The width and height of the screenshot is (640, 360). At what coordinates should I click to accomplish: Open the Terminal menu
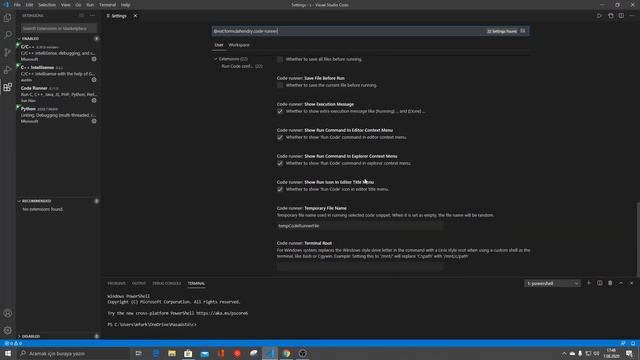pyautogui.click(x=107, y=5)
